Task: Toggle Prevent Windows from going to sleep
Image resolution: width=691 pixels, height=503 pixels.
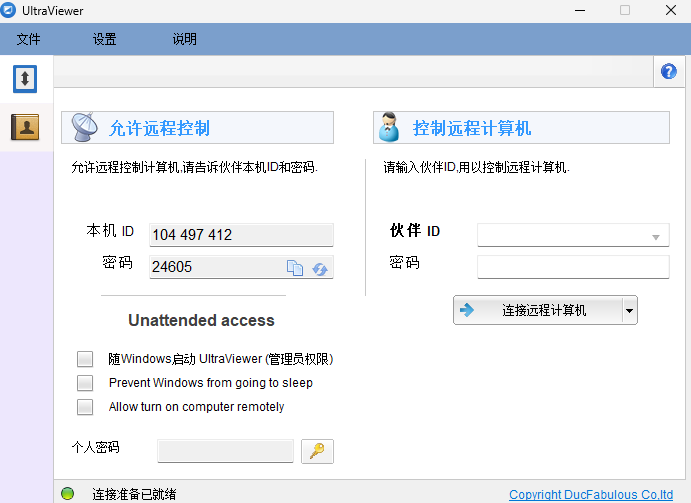Action: (86, 383)
